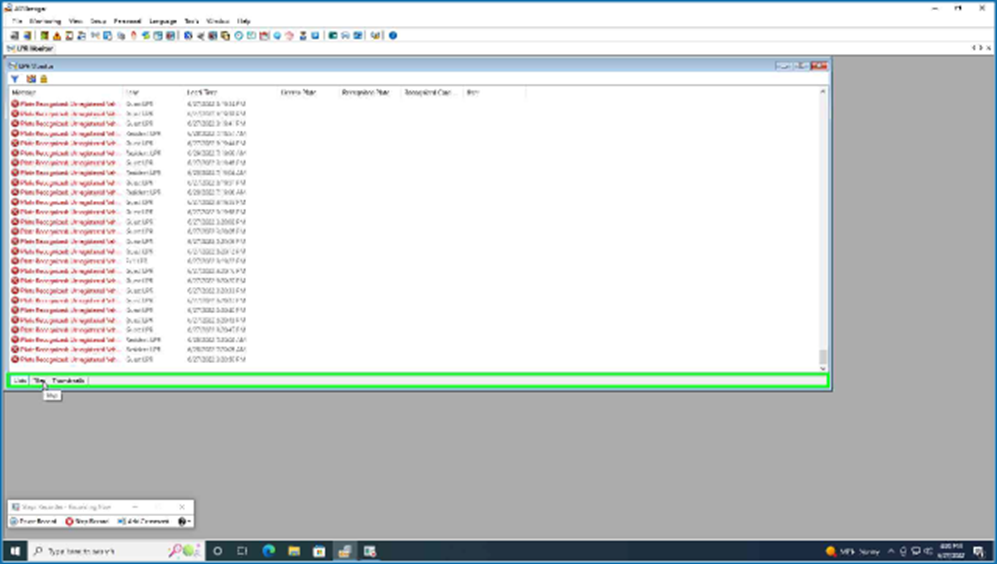Open File Explorer from the taskbar
The height and width of the screenshot is (564, 997).
point(294,551)
